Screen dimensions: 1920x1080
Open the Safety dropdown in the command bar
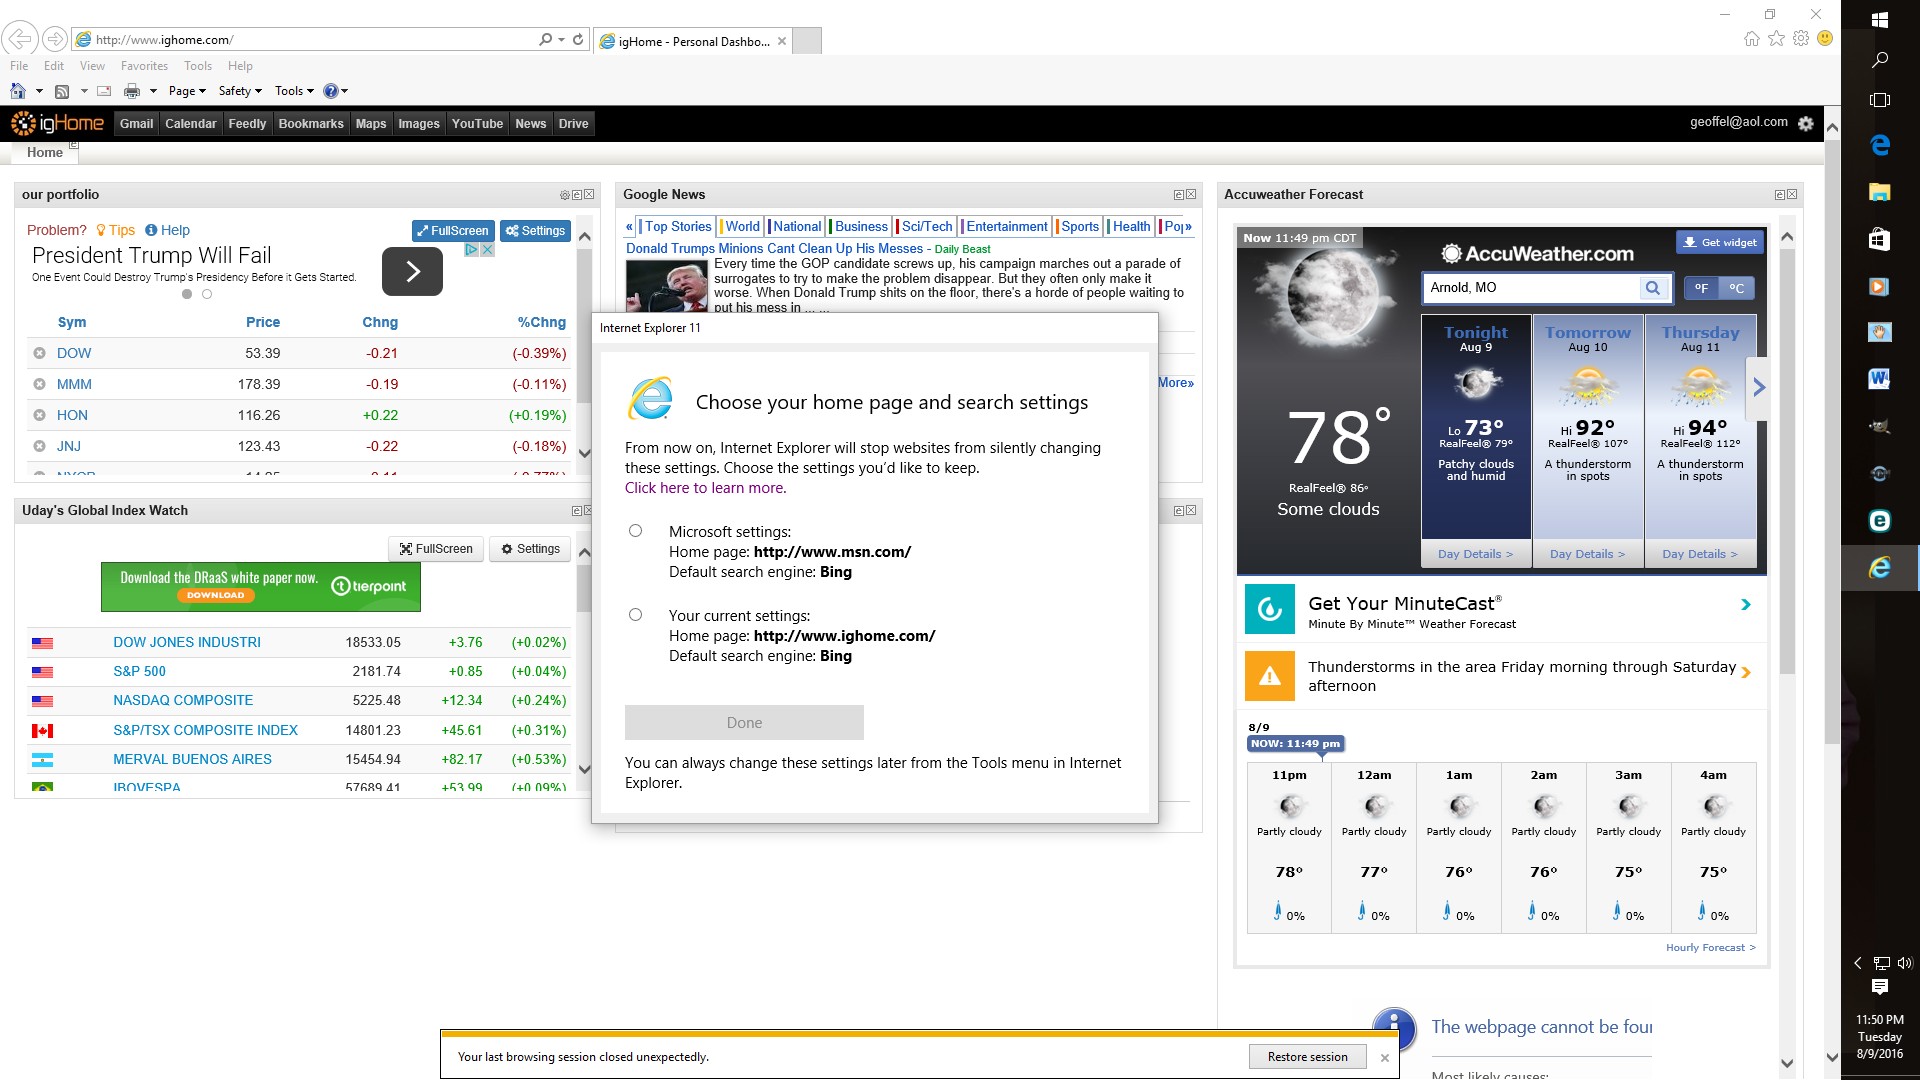[240, 91]
